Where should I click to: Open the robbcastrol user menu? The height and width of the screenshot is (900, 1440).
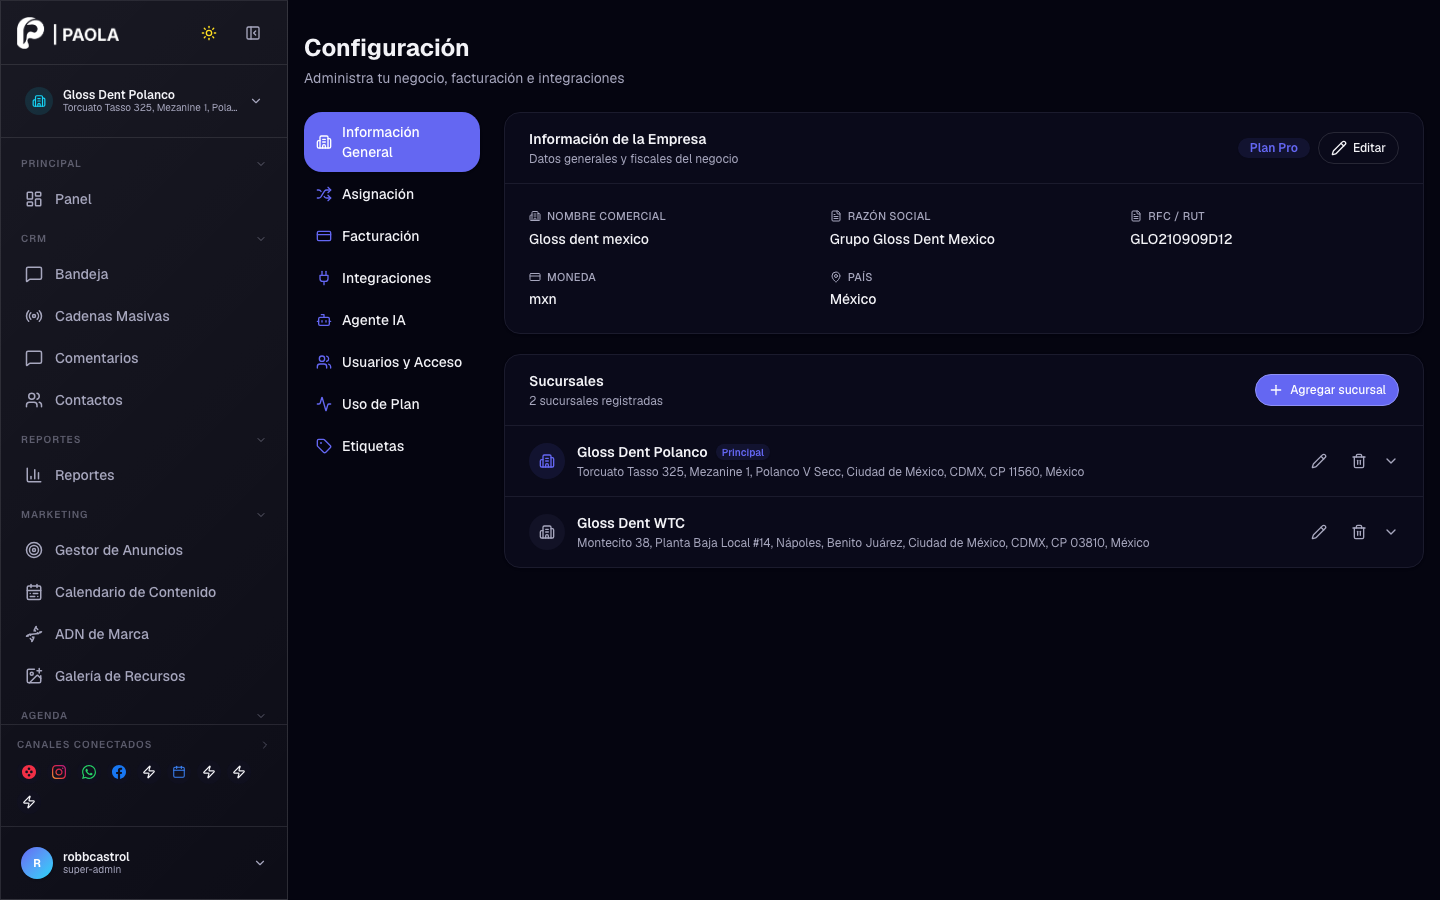(144, 863)
